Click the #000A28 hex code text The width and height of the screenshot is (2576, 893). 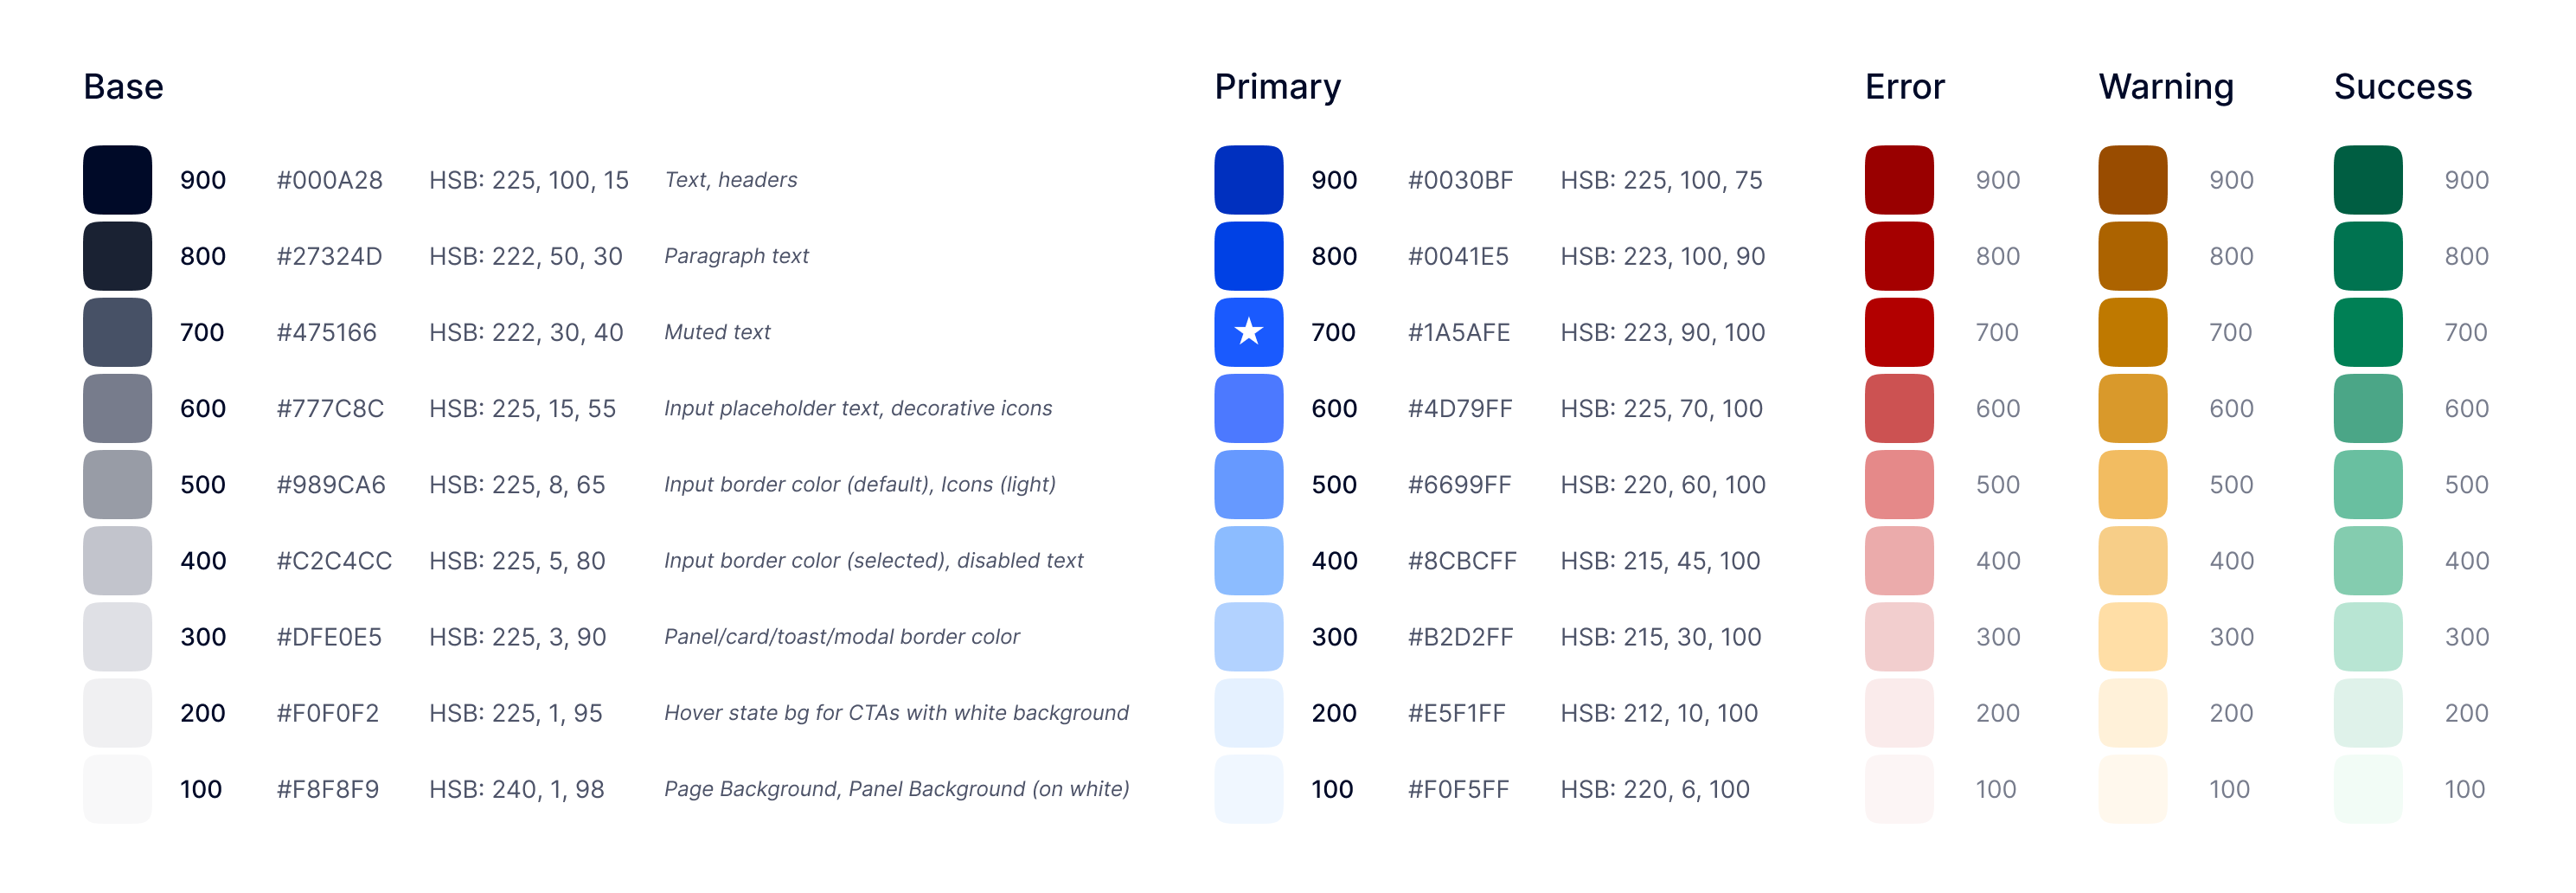click(329, 180)
